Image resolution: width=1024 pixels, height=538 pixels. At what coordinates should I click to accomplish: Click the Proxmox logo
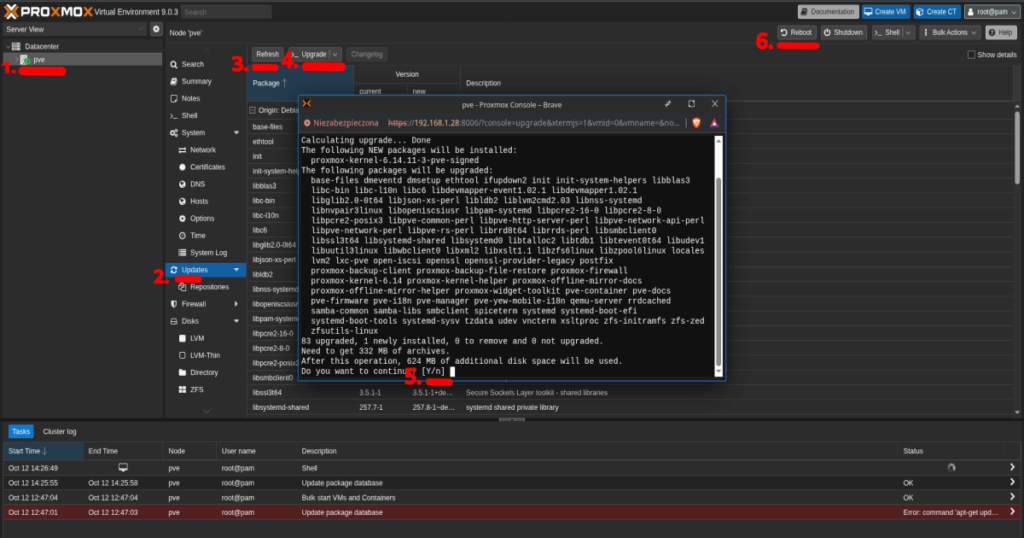tap(48, 12)
